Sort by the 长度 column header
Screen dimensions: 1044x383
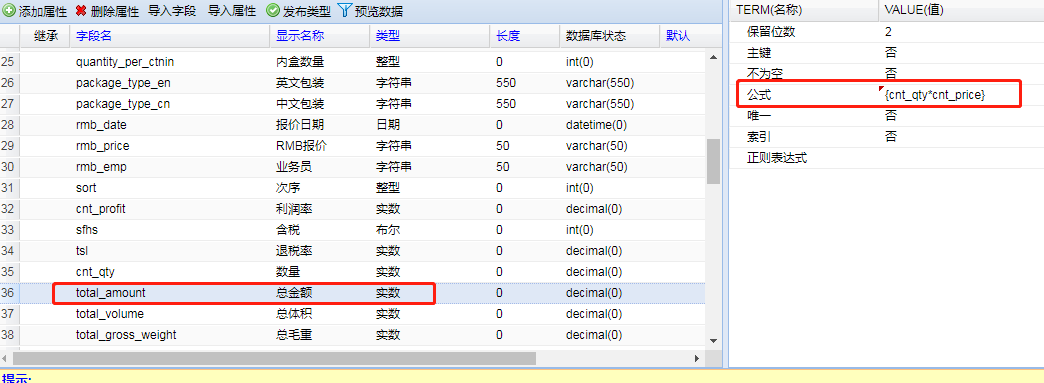coord(508,36)
